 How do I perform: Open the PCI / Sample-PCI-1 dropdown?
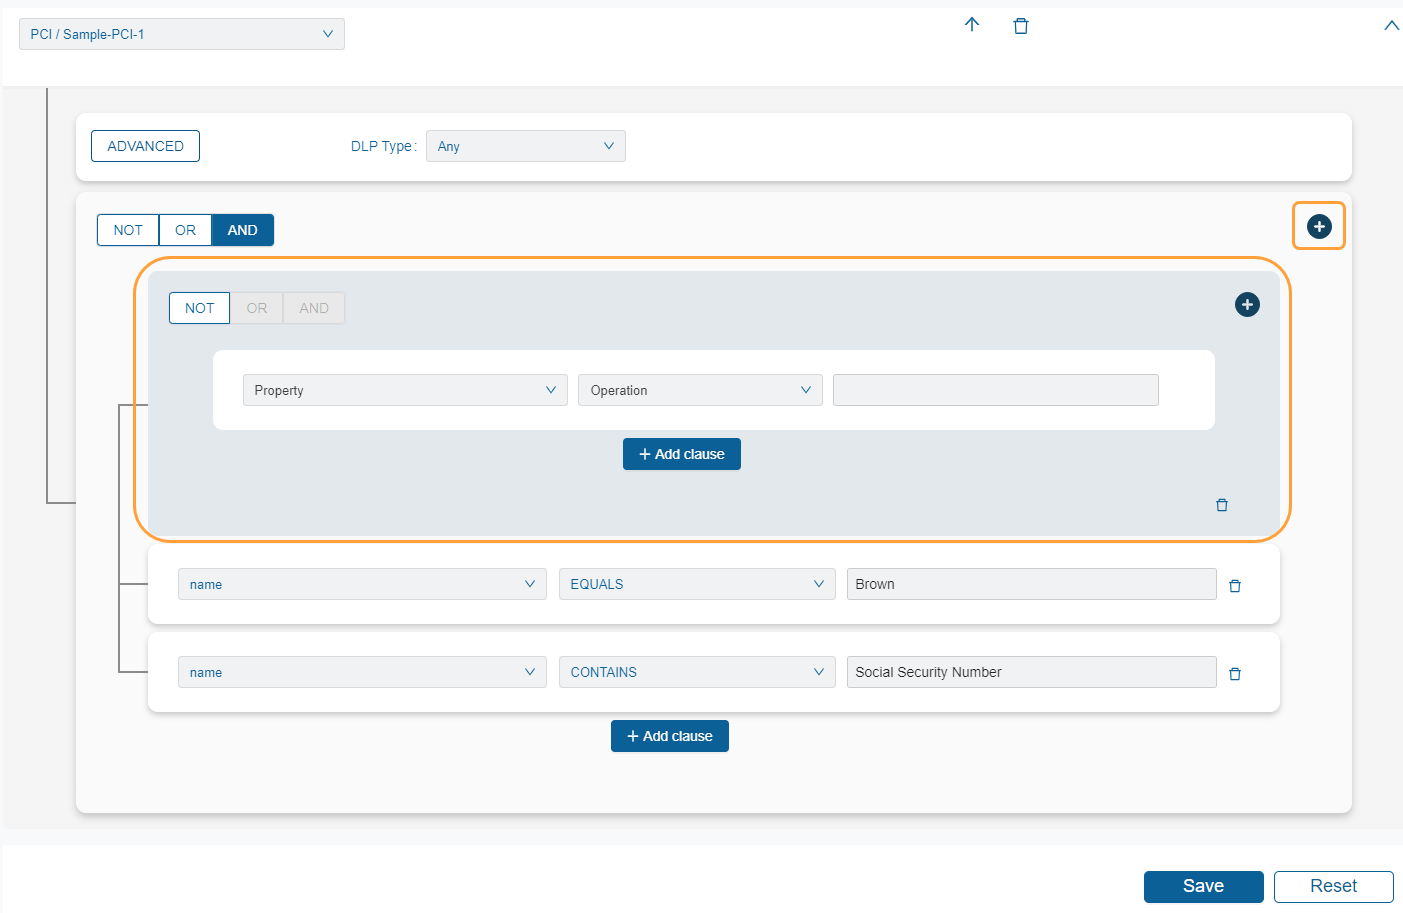182,34
